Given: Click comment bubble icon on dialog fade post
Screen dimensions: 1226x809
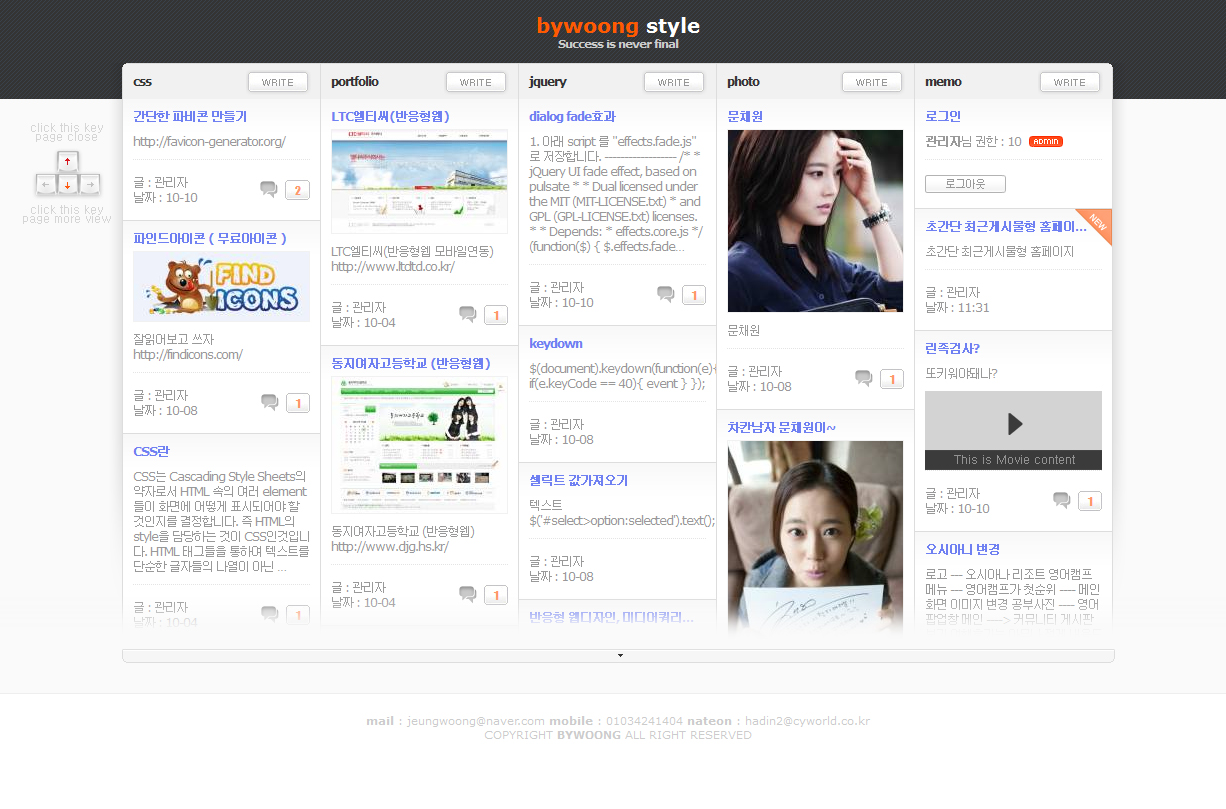Looking at the screenshot, I should [665, 294].
